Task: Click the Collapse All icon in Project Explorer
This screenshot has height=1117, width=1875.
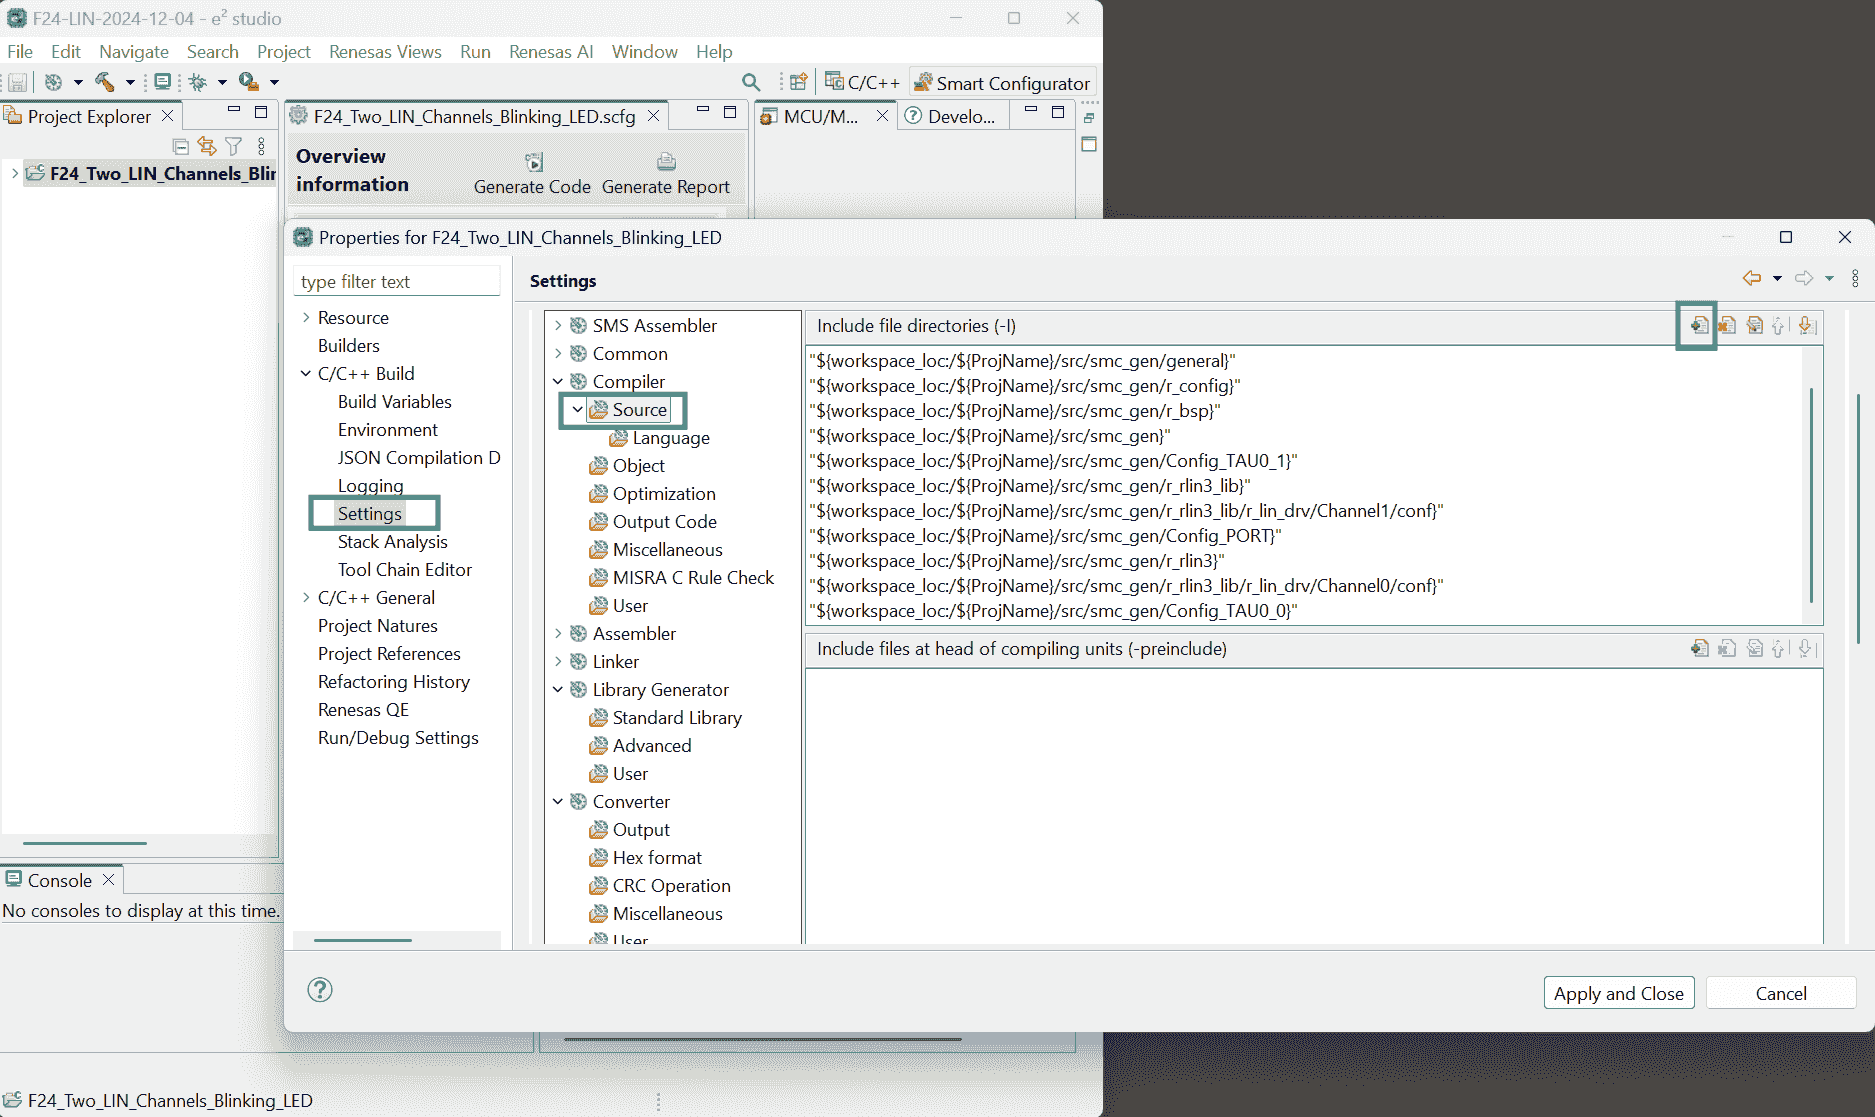Action: click(180, 147)
